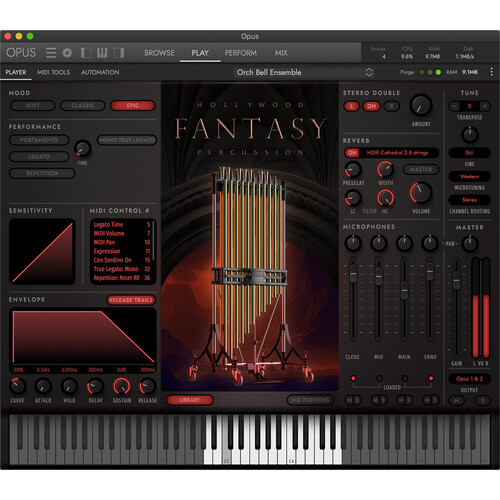500x500 pixels.
Task: Open the instrument three-dot options menu
Action: (491, 72)
